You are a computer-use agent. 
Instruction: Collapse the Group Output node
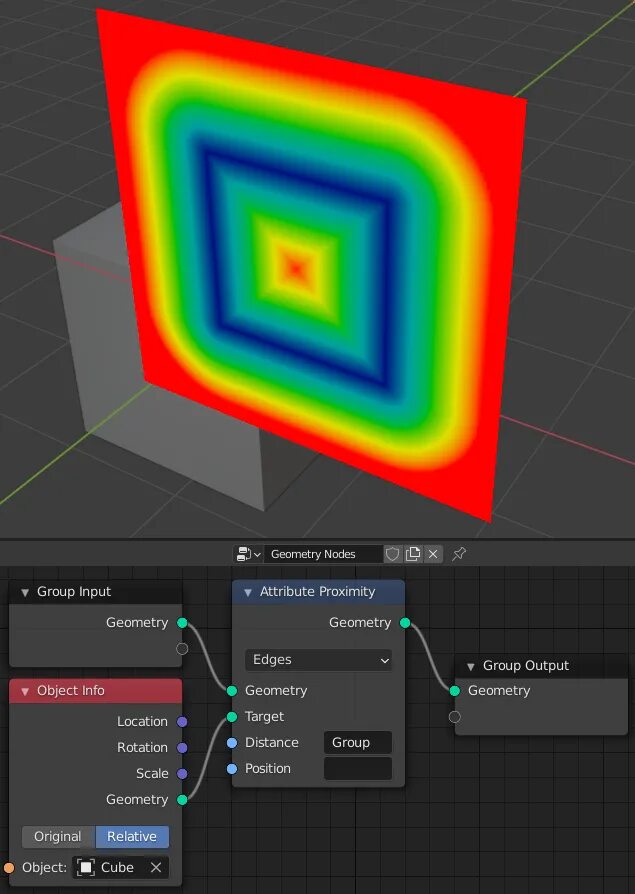(470, 666)
